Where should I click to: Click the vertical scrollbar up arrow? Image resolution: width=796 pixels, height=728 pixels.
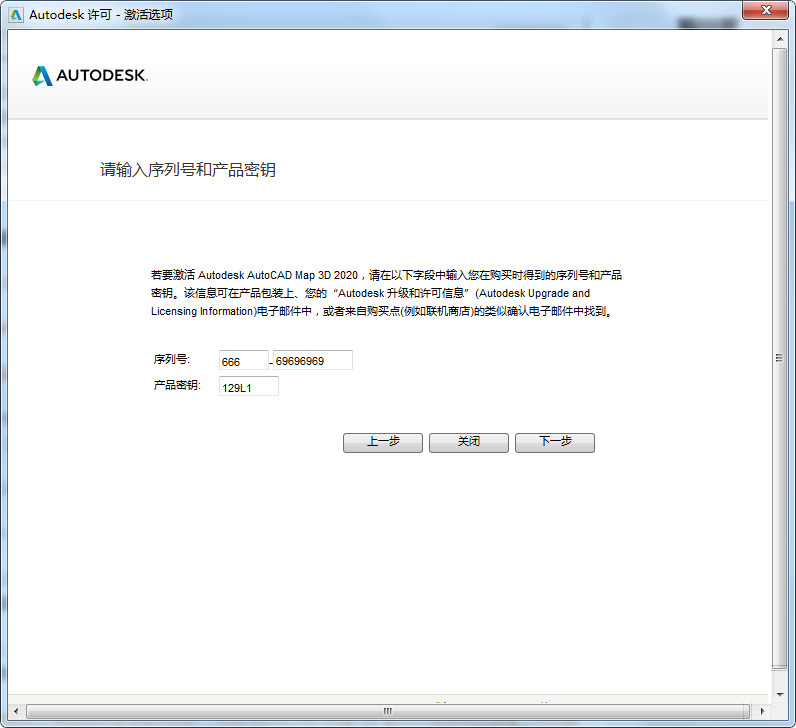pos(780,39)
